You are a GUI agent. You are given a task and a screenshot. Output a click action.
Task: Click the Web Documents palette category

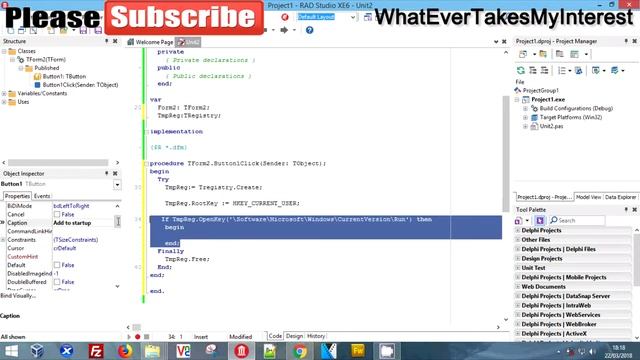tap(573, 287)
